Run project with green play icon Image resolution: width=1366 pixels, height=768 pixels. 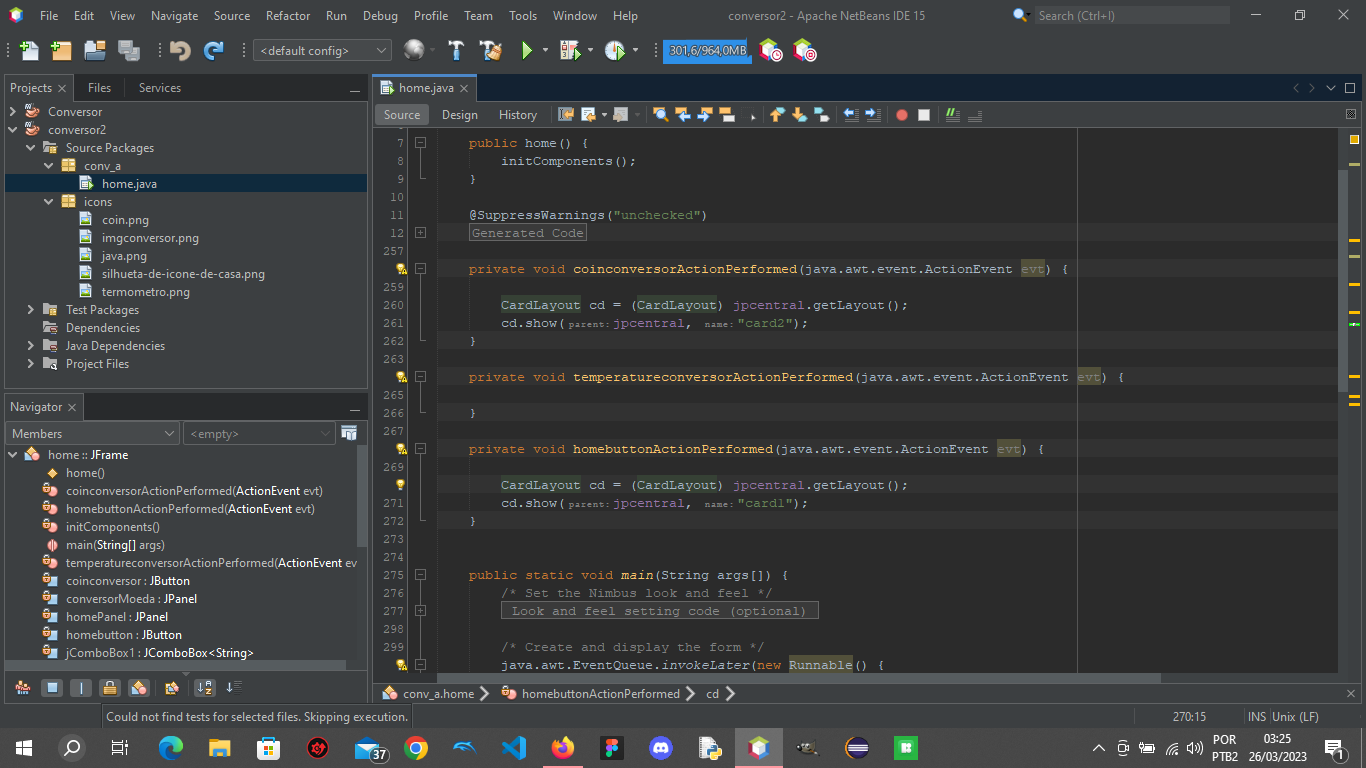click(526, 50)
